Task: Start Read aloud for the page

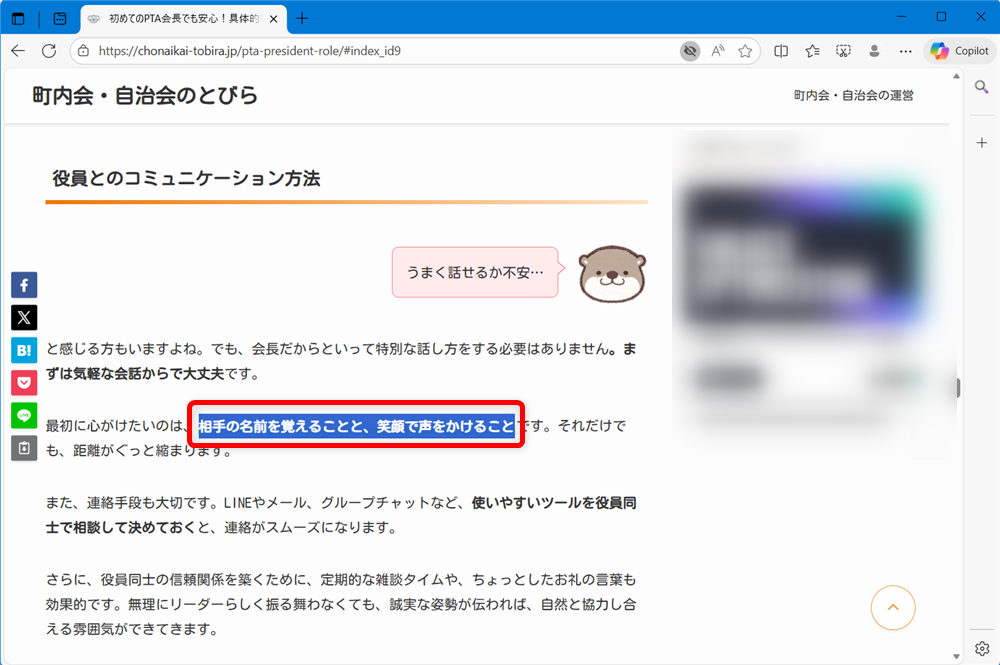Action: click(x=716, y=51)
